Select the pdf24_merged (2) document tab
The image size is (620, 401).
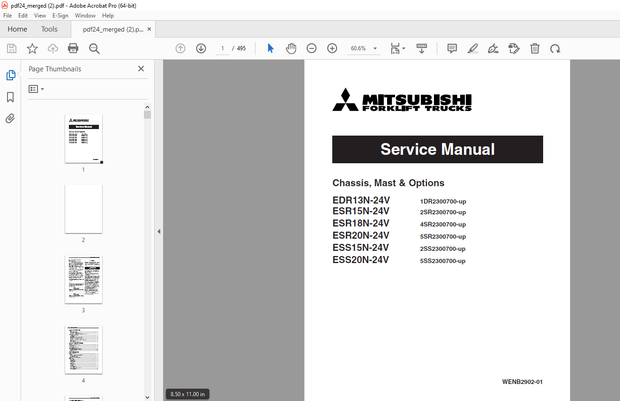(x=112, y=29)
